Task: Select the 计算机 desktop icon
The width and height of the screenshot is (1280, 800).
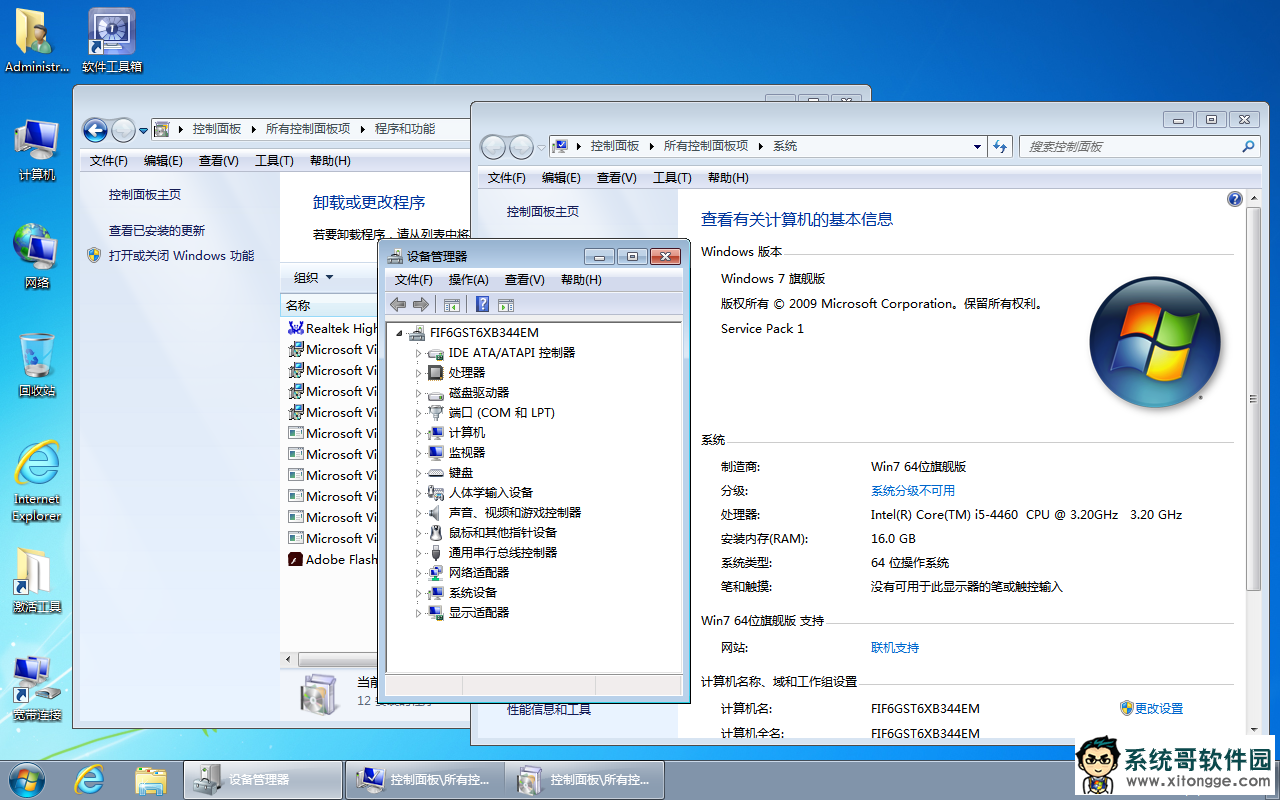Action: (x=37, y=150)
